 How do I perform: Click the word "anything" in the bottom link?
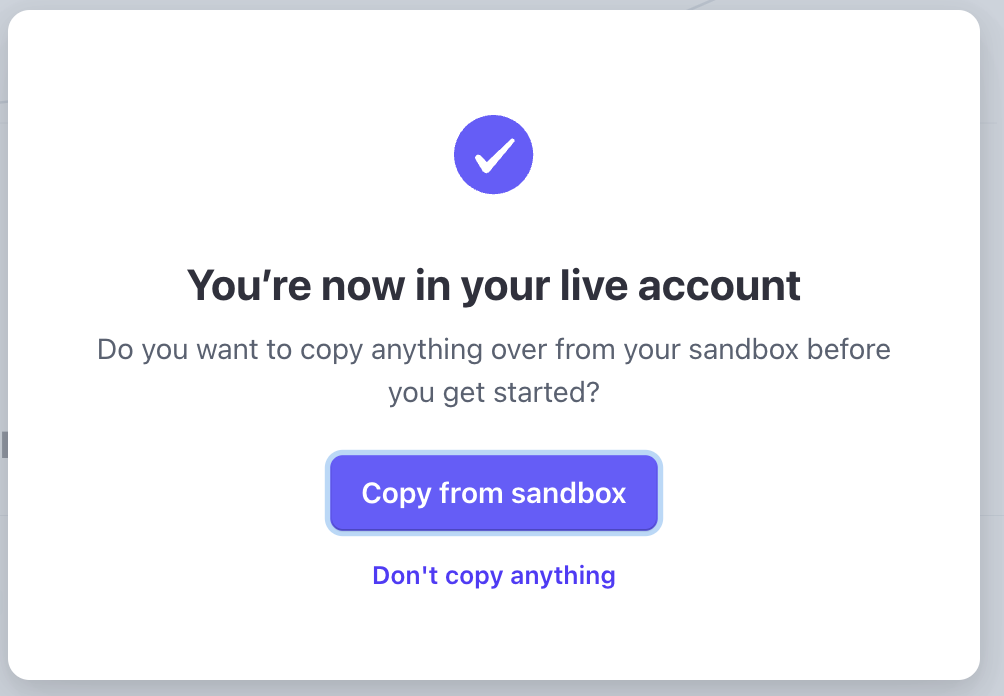click(x=563, y=576)
